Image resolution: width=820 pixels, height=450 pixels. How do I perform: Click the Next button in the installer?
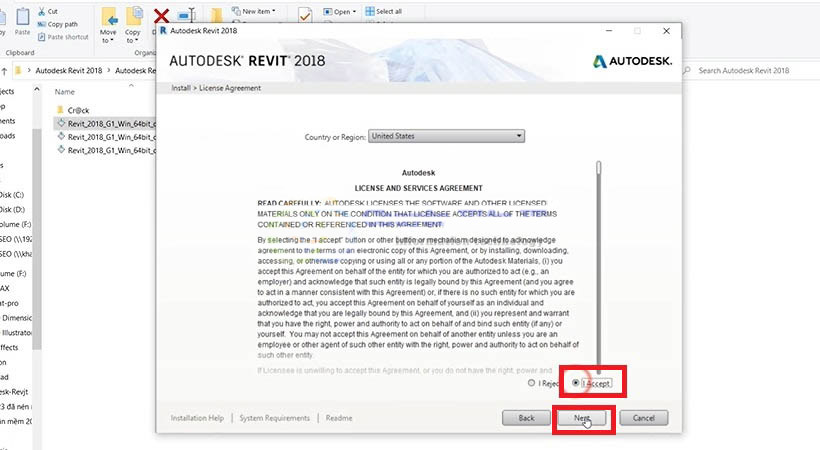(582, 418)
